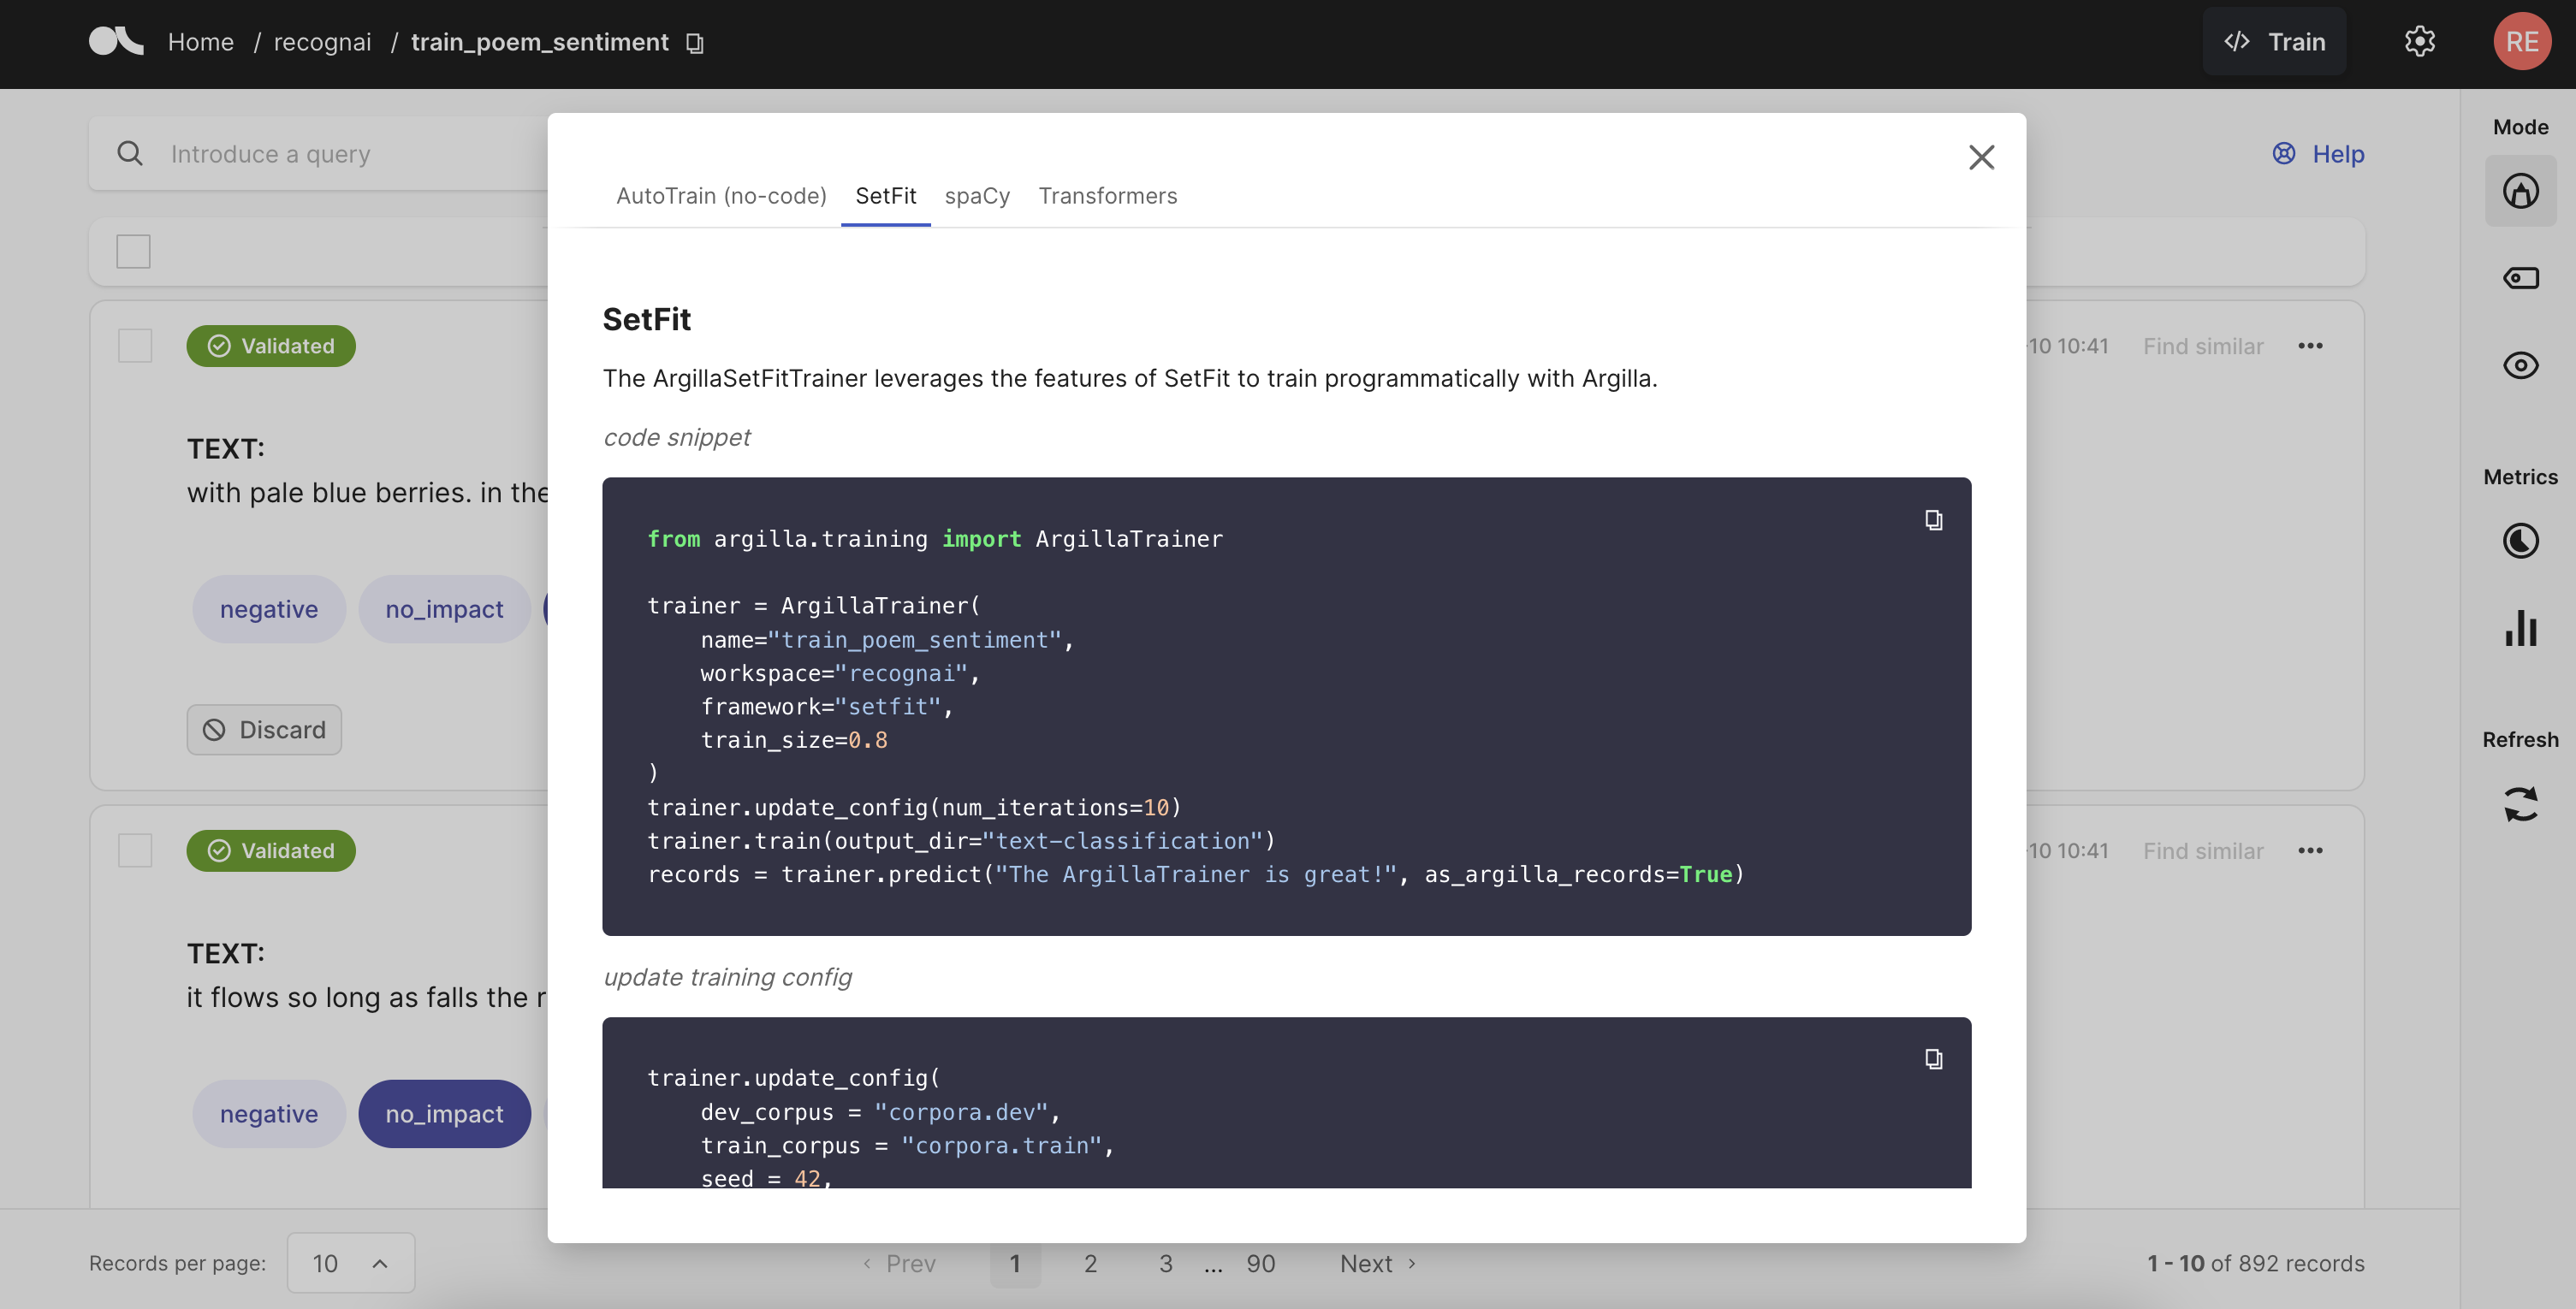
Task: Discard the first record
Action: pos(264,730)
